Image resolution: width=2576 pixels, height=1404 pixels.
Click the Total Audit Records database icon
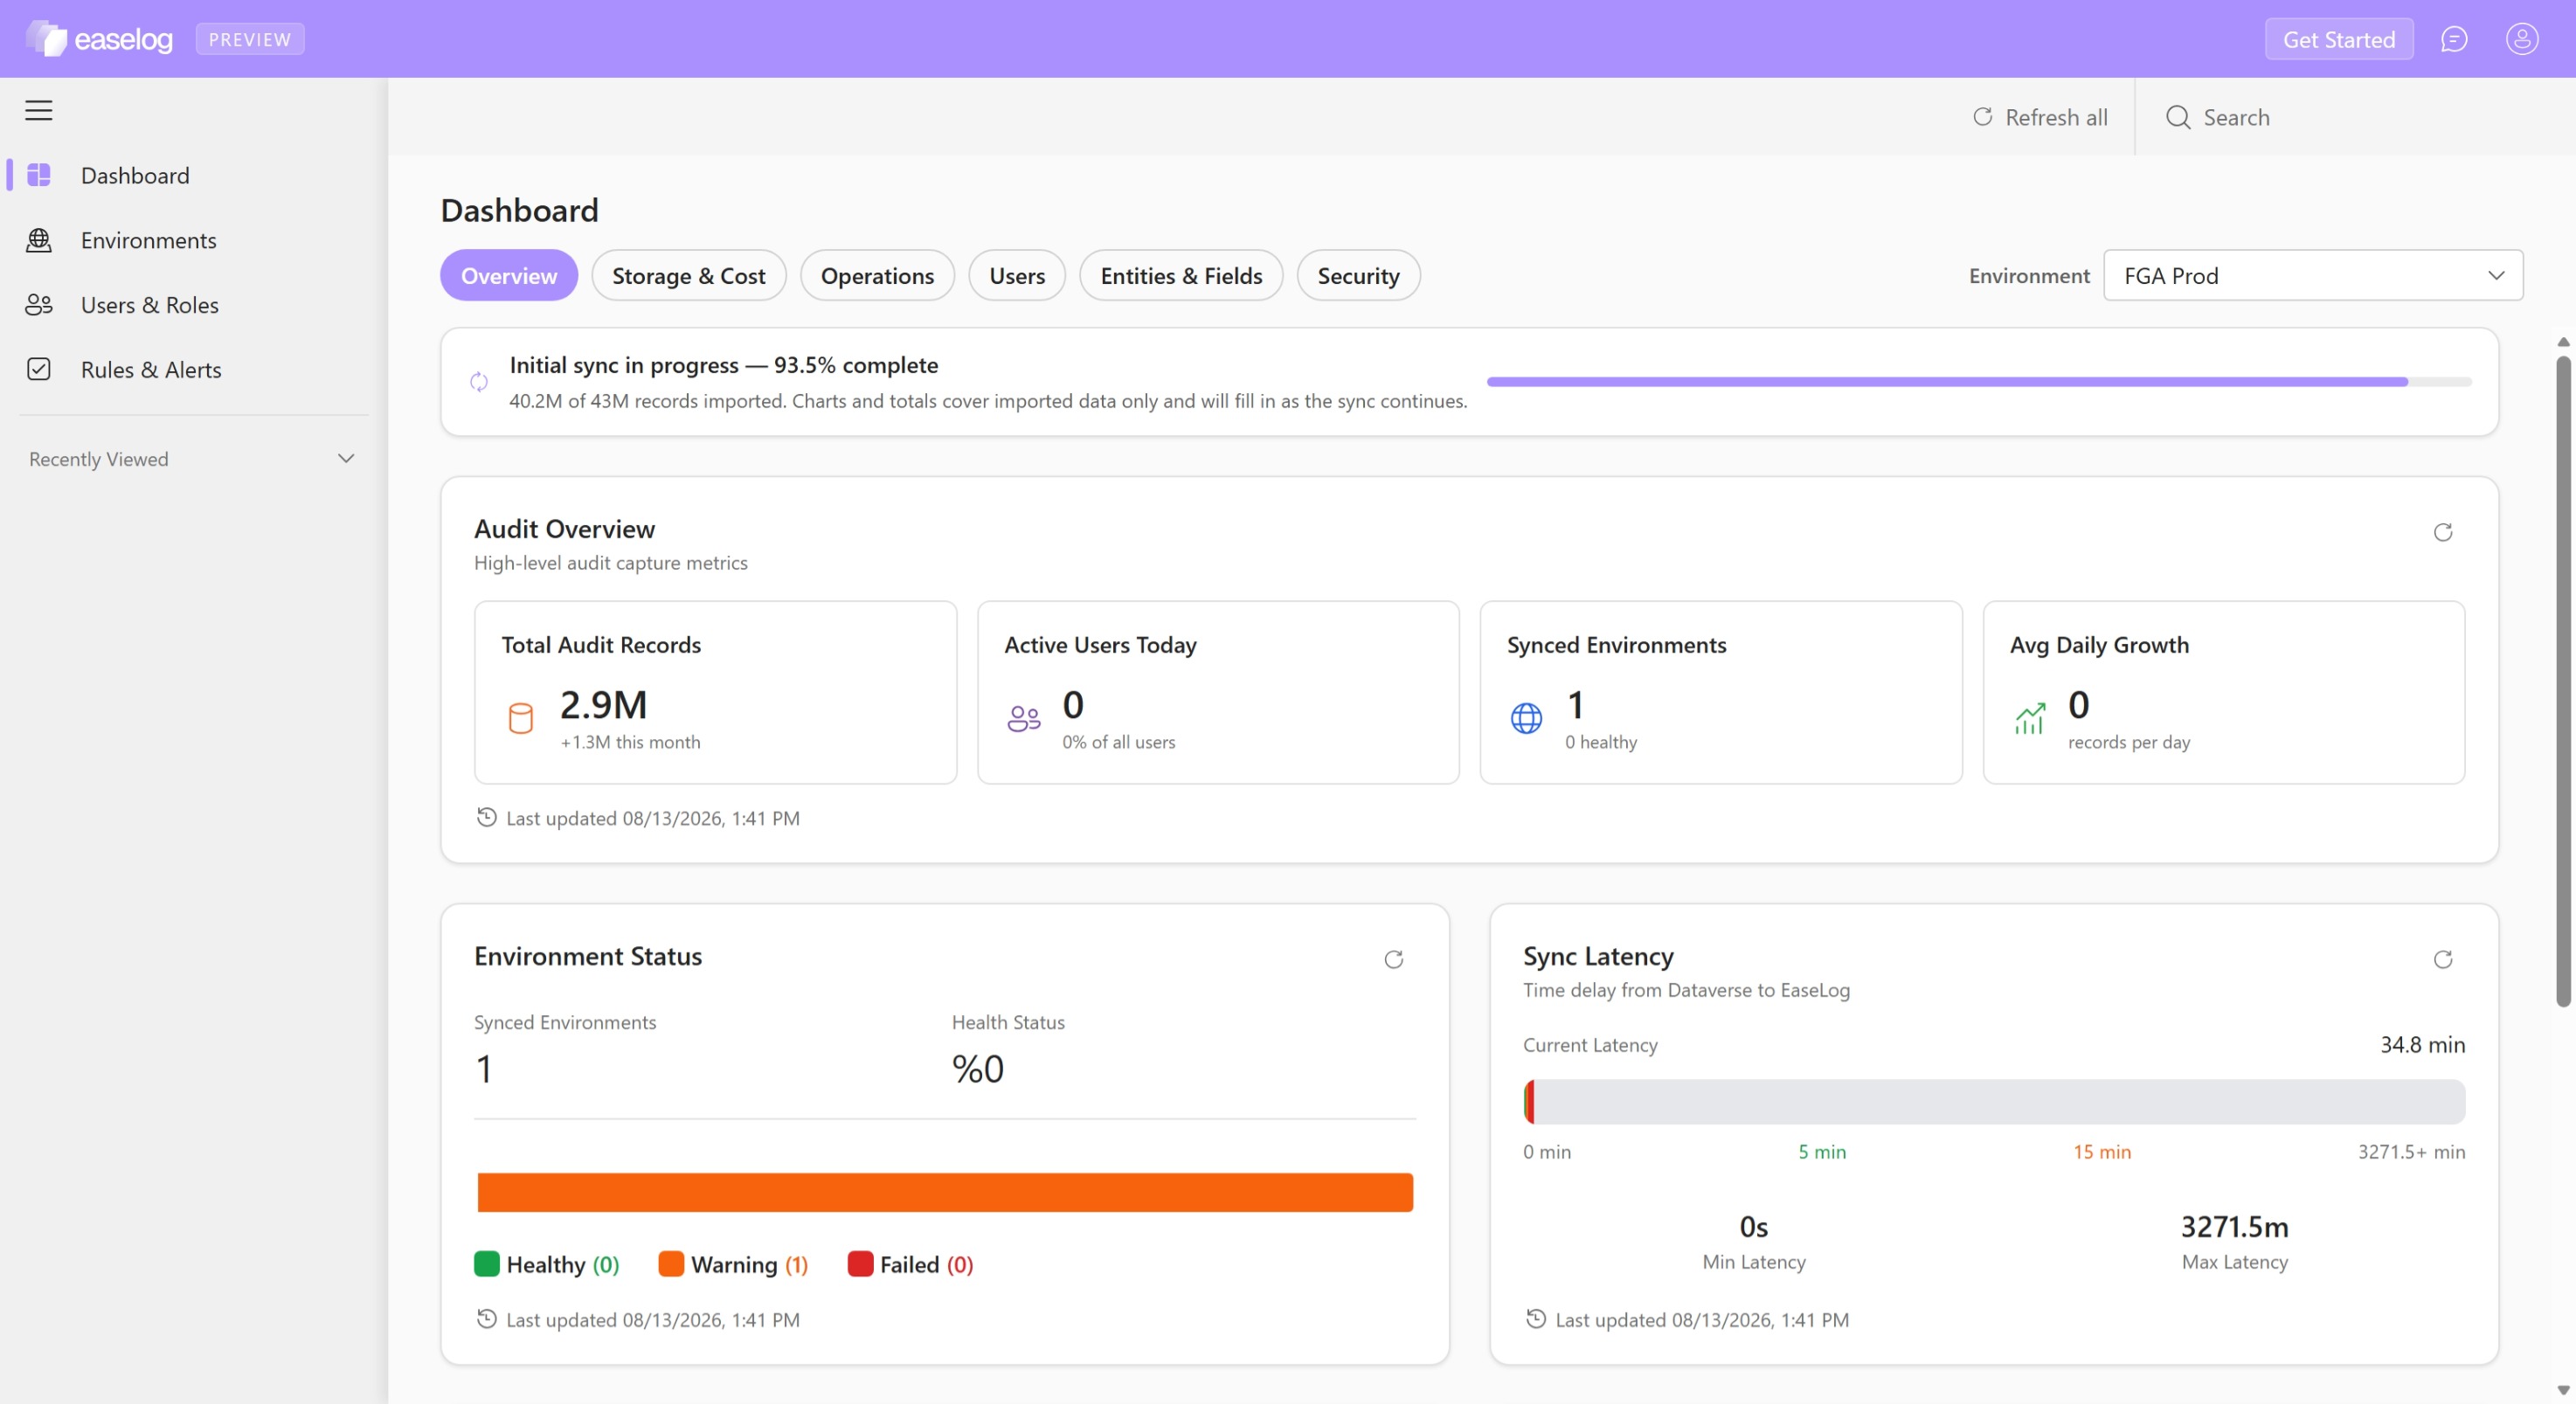pos(521,718)
